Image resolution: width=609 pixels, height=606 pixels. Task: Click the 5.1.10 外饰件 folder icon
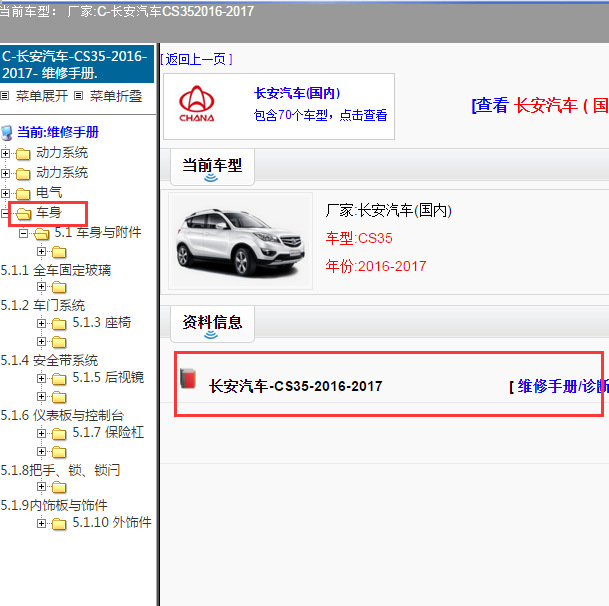pos(59,524)
